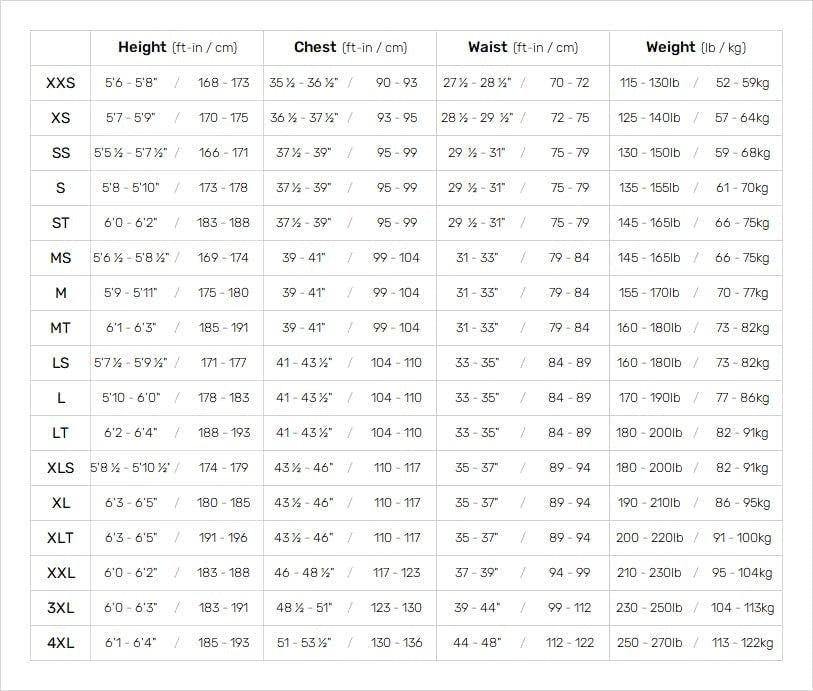The image size is (813, 691).
Task: Select the XXL size row label
Action: (x=61, y=573)
